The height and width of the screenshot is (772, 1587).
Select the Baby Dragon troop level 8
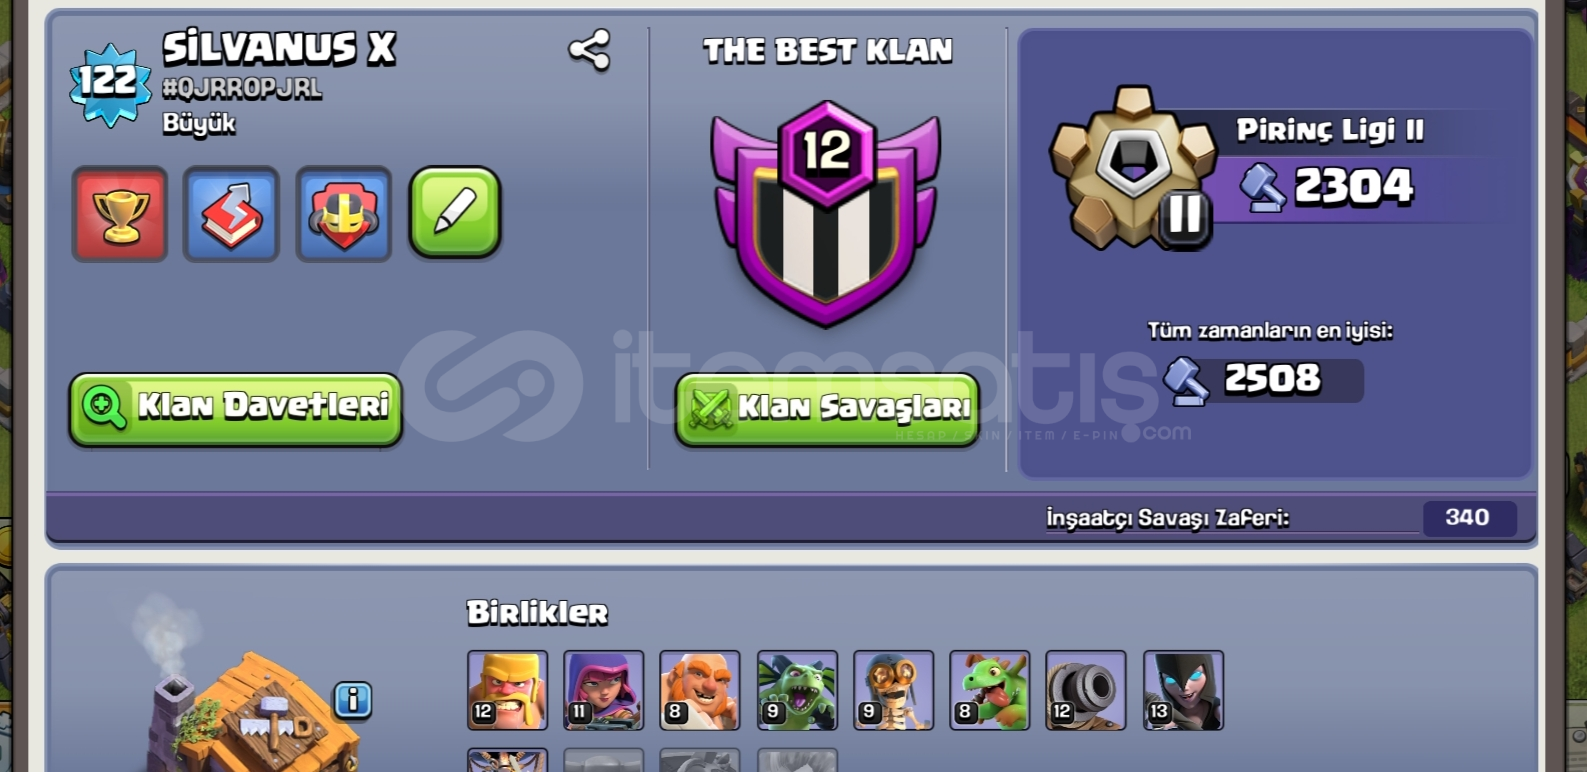tap(990, 690)
